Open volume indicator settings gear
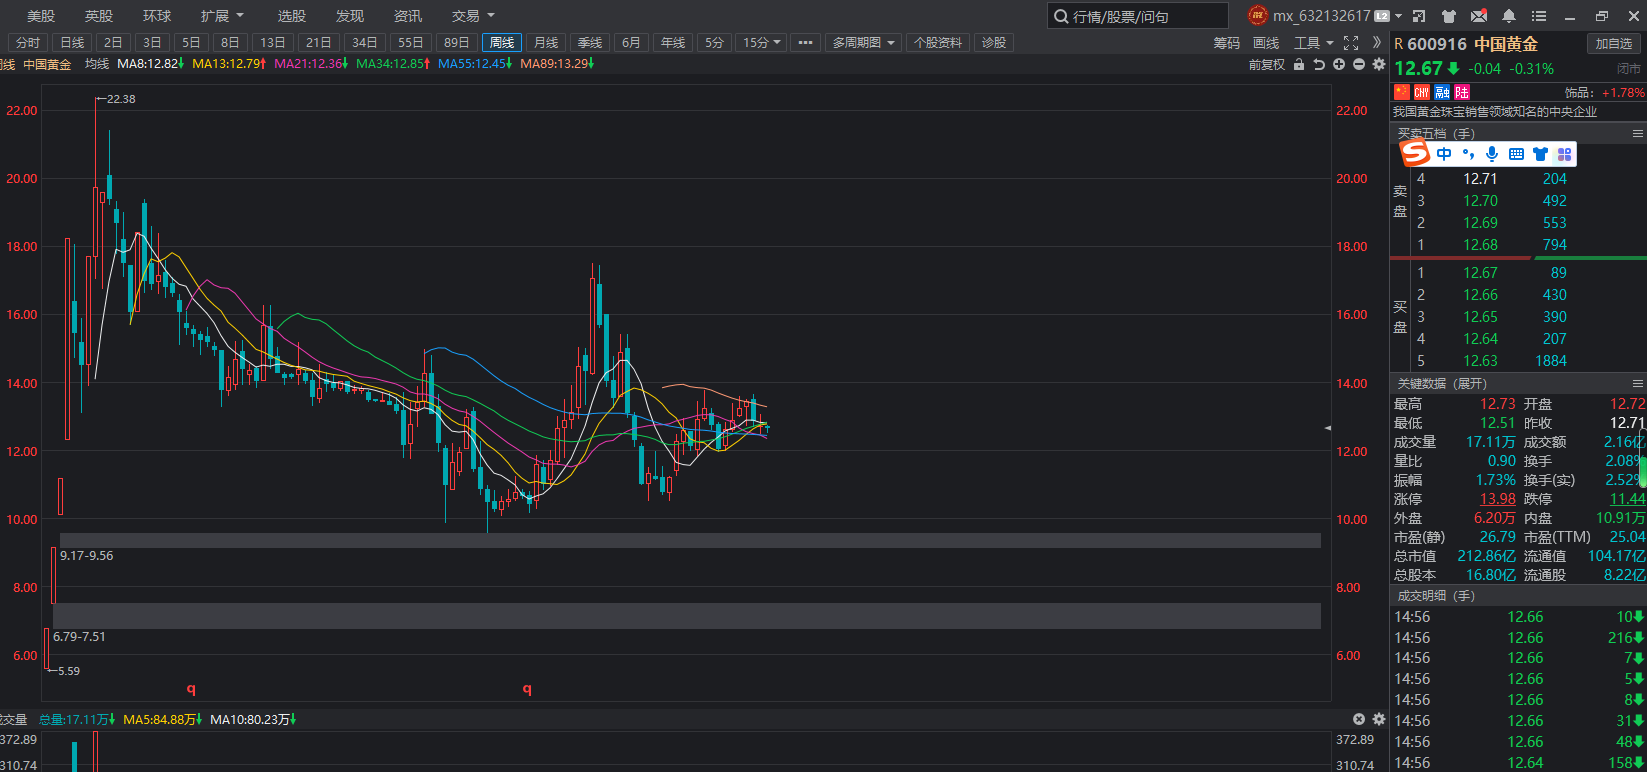Image resolution: width=1647 pixels, height=772 pixels. 1379,719
